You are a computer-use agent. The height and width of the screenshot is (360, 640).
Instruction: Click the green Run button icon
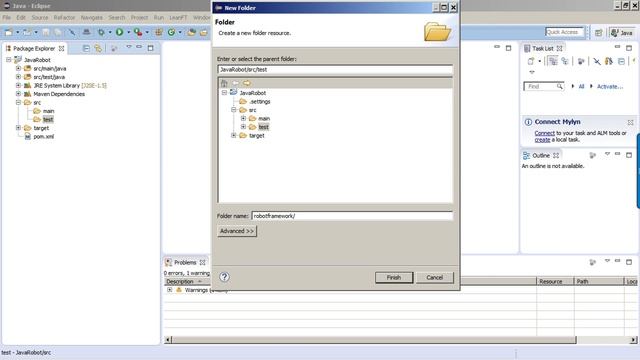tap(120, 32)
